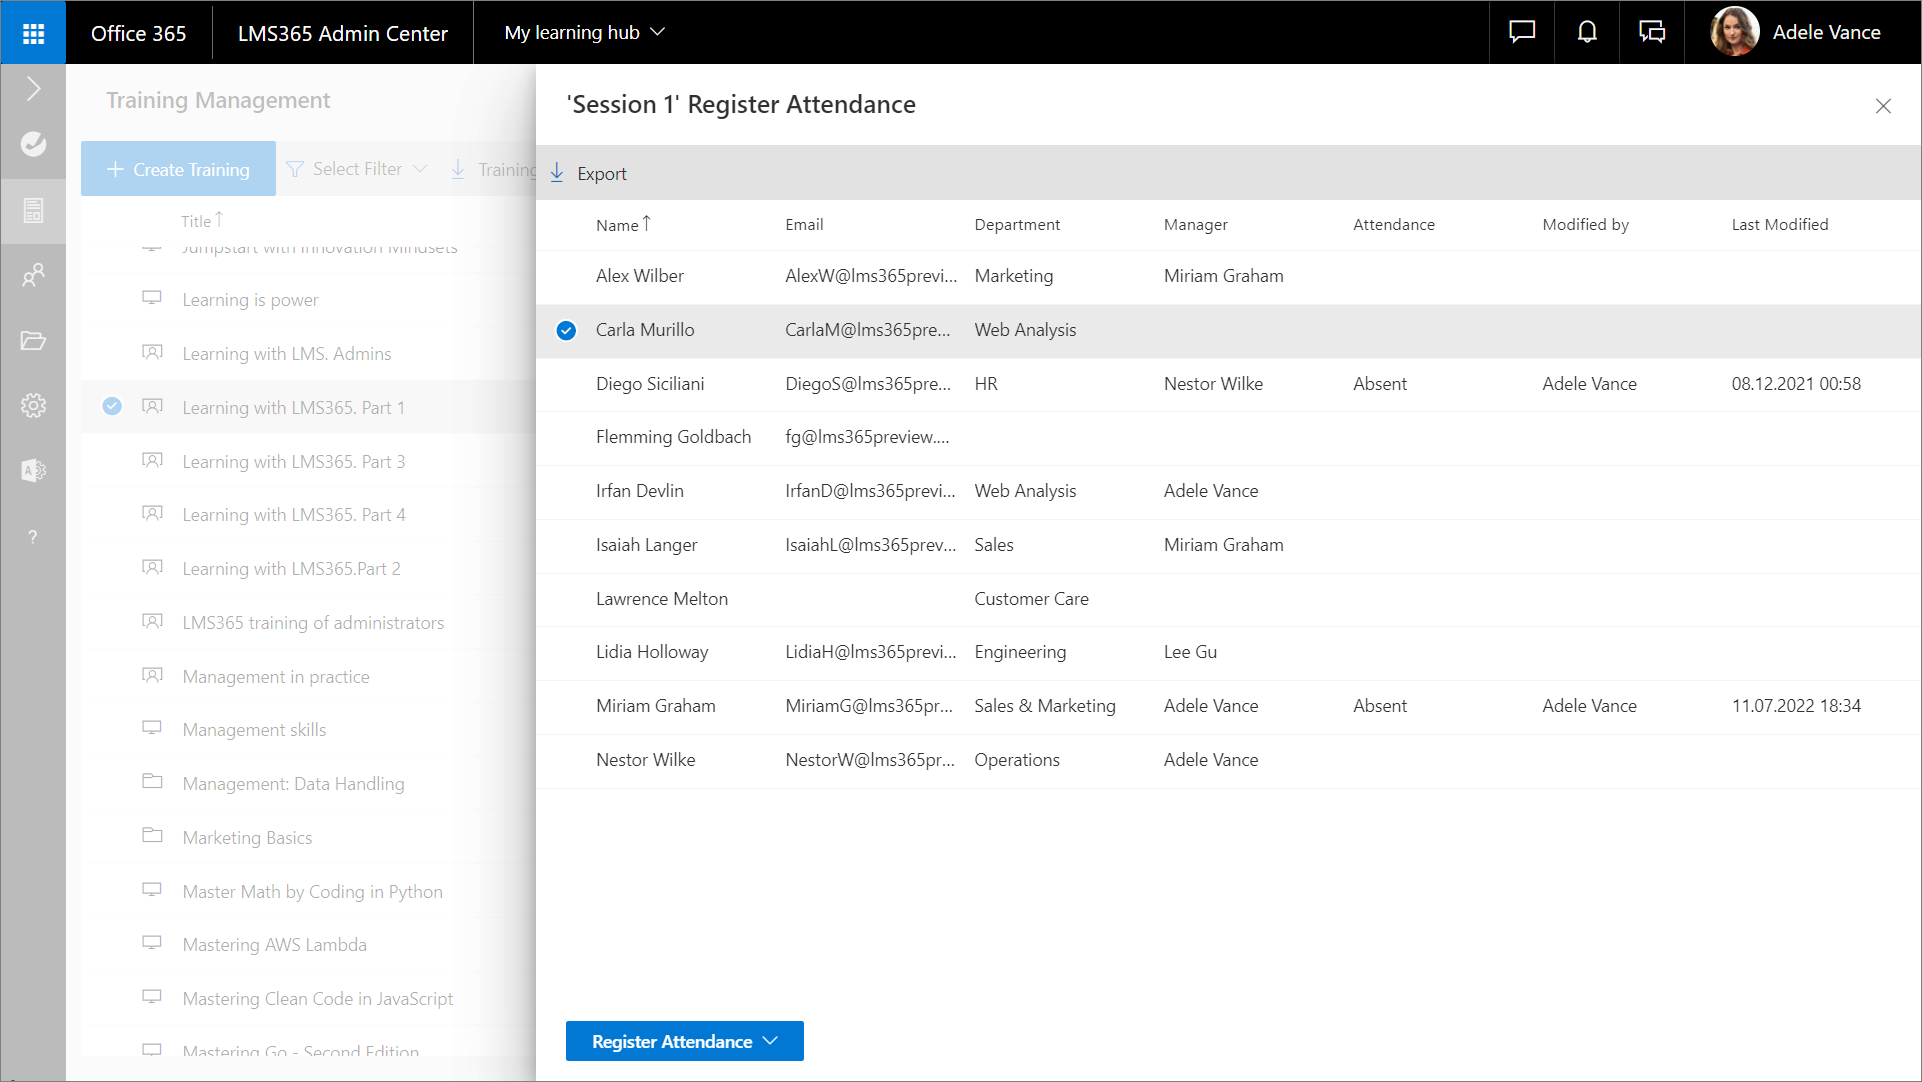This screenshot has height=1082, width=1922.
Task: Close the Register Attendance panel
Action: pos(1883,106)
